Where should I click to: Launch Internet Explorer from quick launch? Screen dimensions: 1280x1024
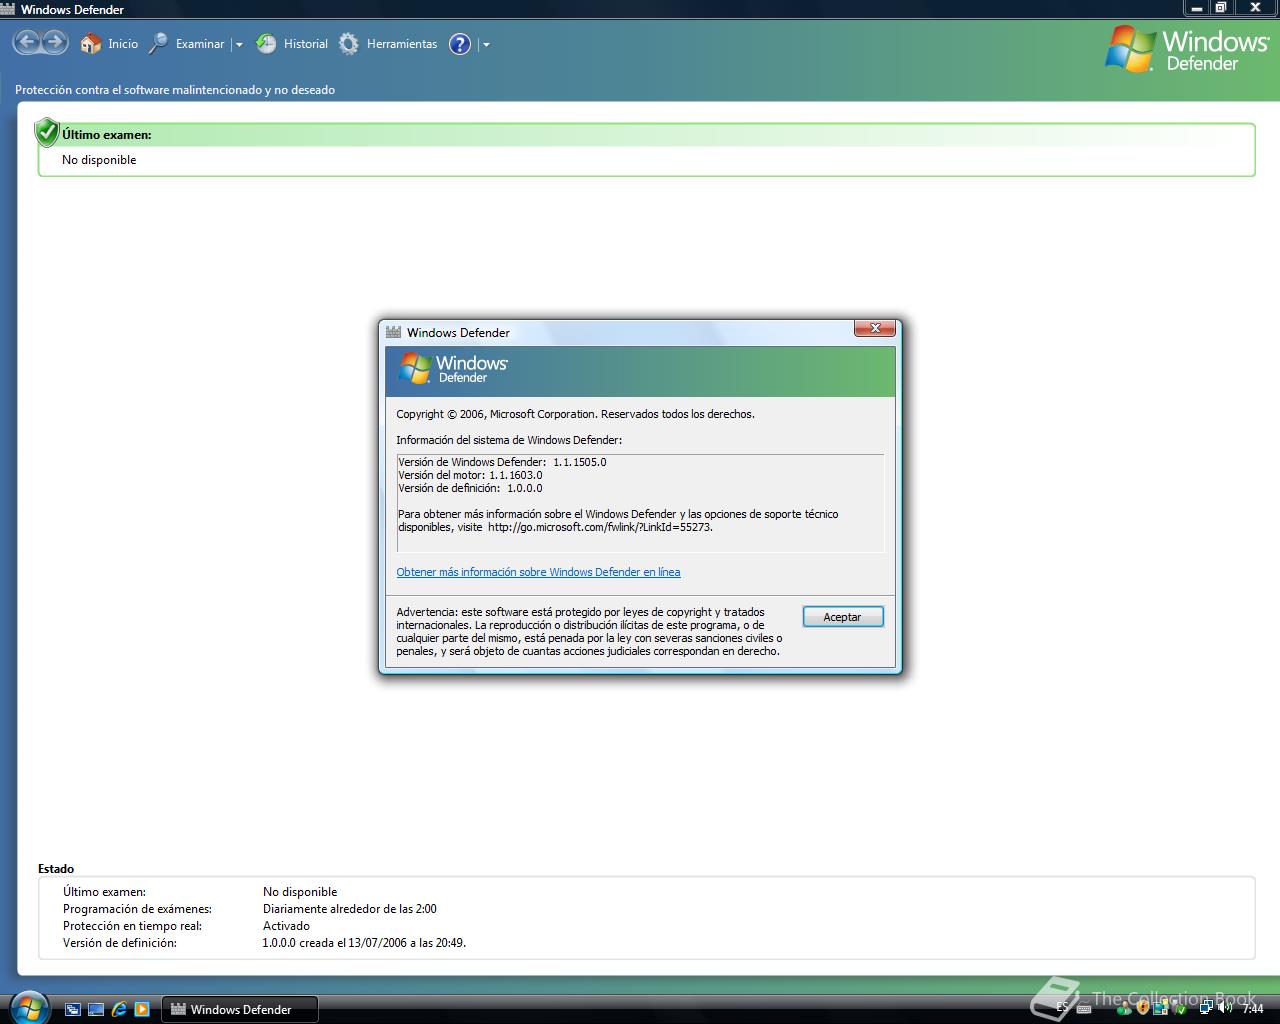click(119, 1009)
